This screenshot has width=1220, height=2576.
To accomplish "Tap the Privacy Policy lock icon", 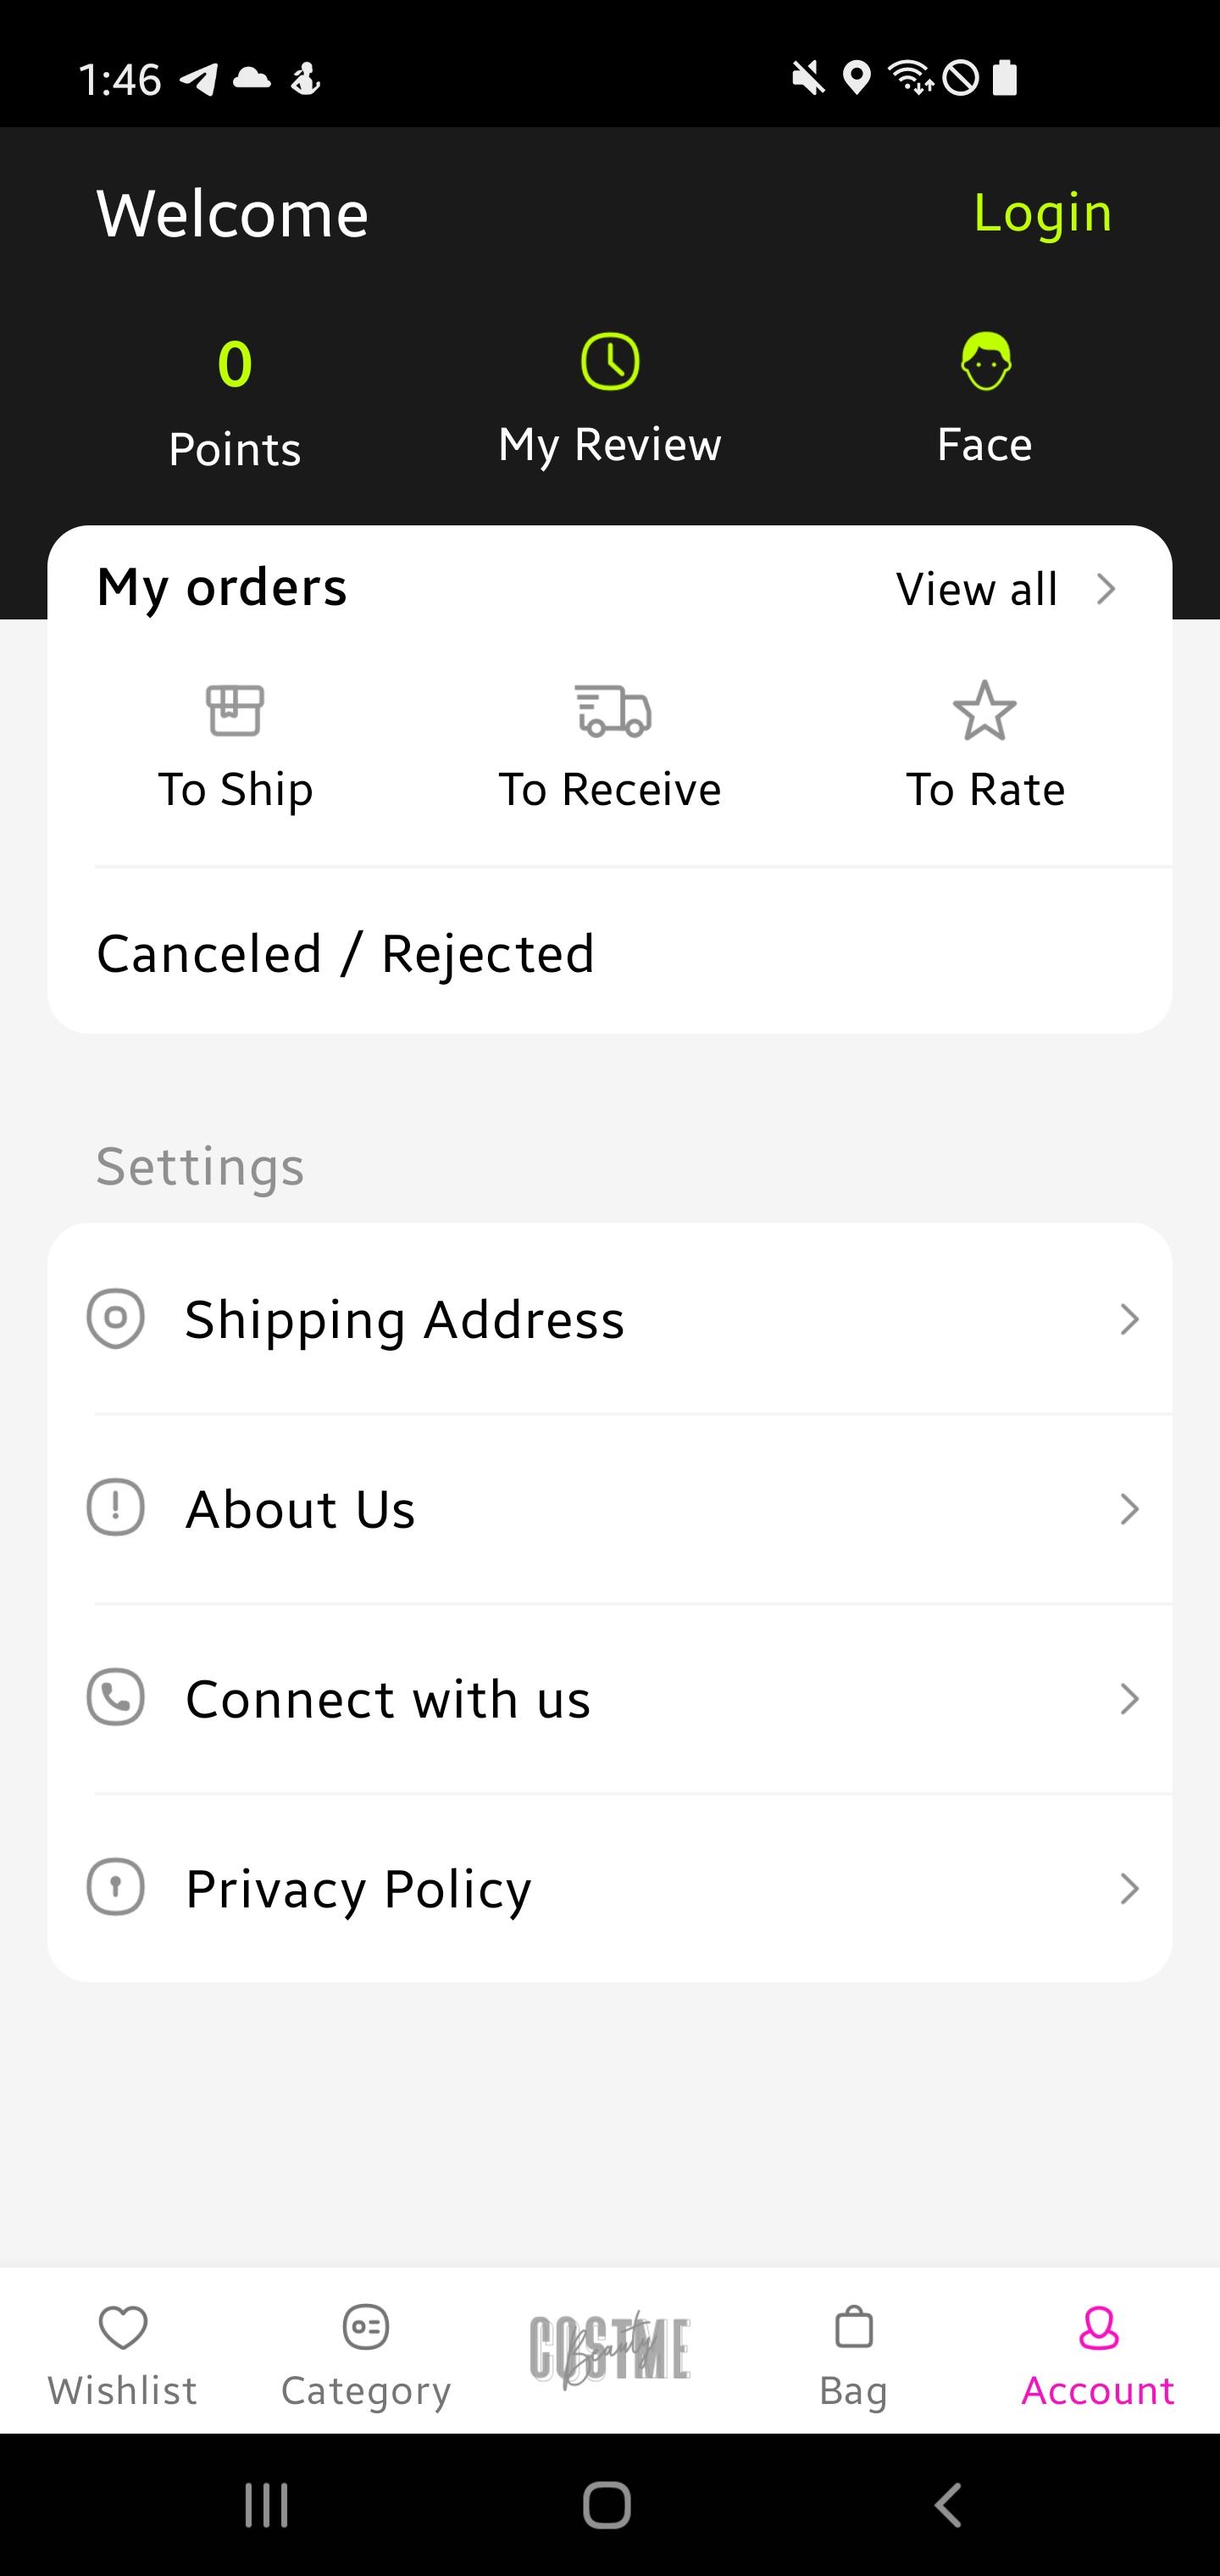I will [116, 1887].
